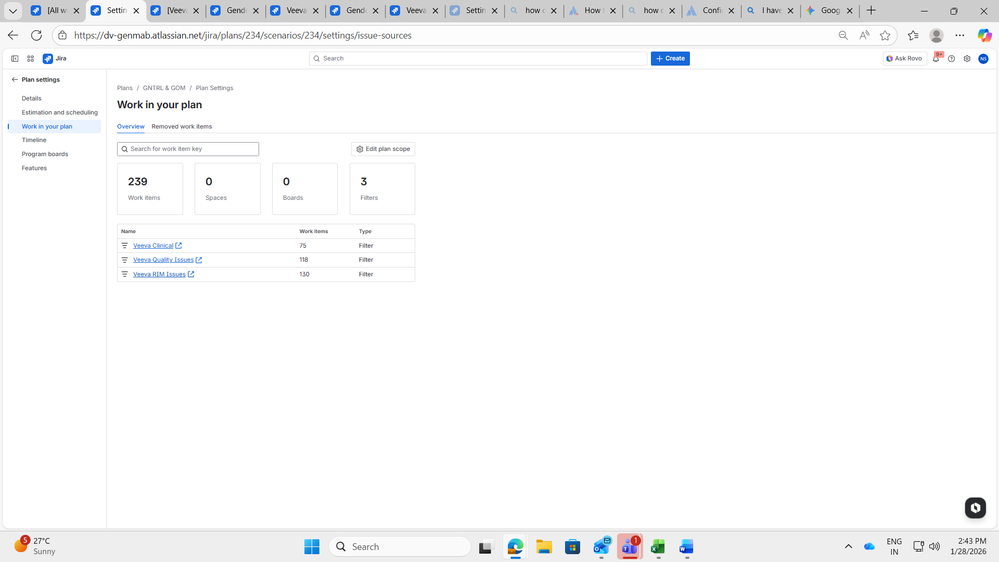This screenshot has width=999, height=562.
Task: Open the chat widget at the bottom right
Action: [975, 508]
